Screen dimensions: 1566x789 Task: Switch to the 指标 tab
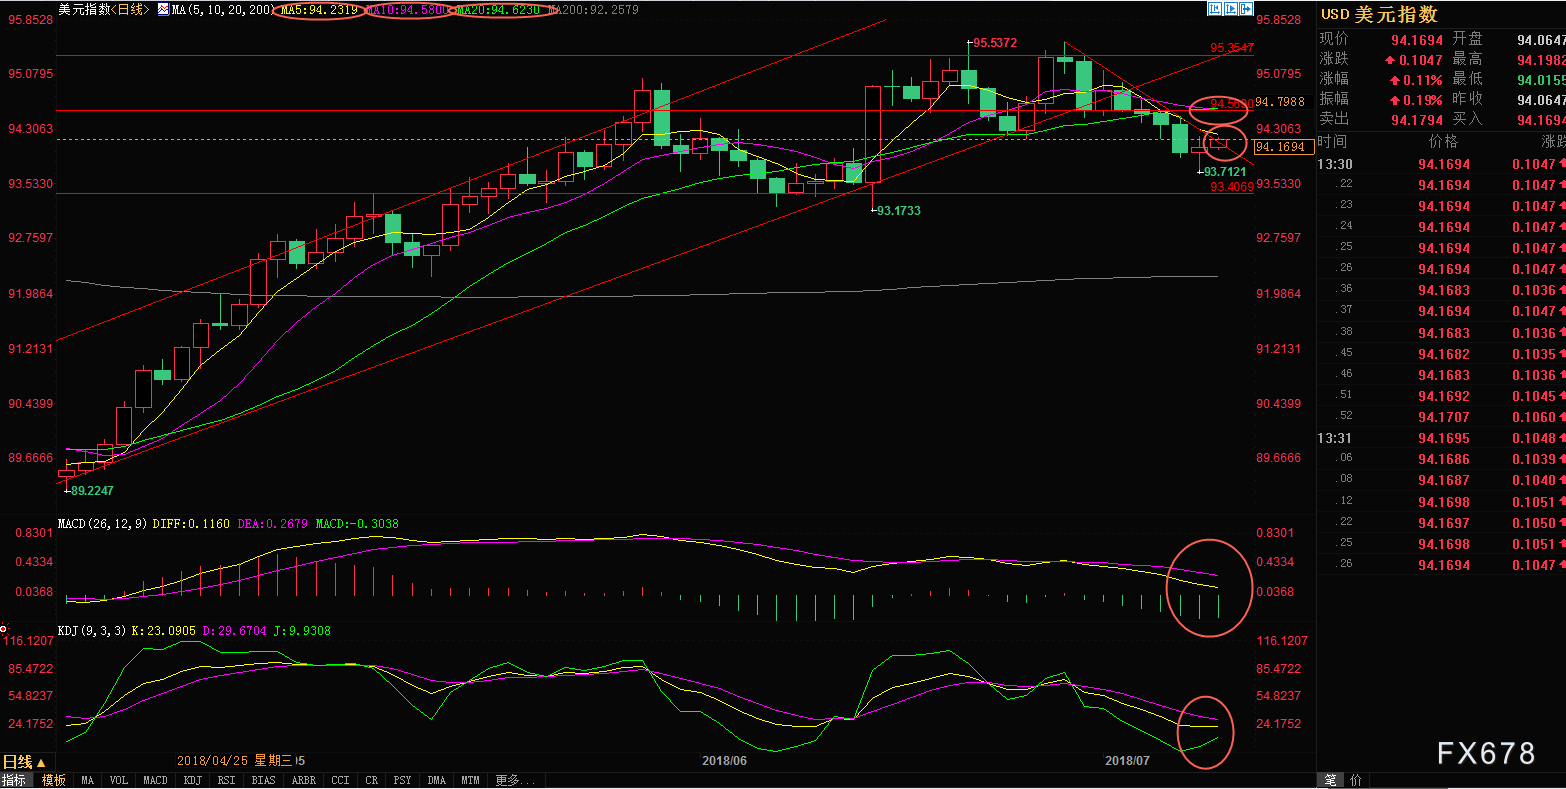point(14,780)
